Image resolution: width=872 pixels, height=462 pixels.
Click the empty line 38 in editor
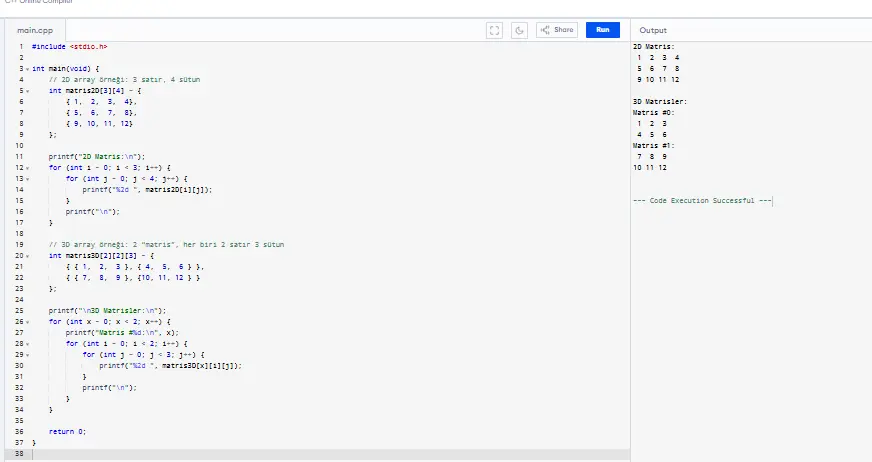pos(300,453)
